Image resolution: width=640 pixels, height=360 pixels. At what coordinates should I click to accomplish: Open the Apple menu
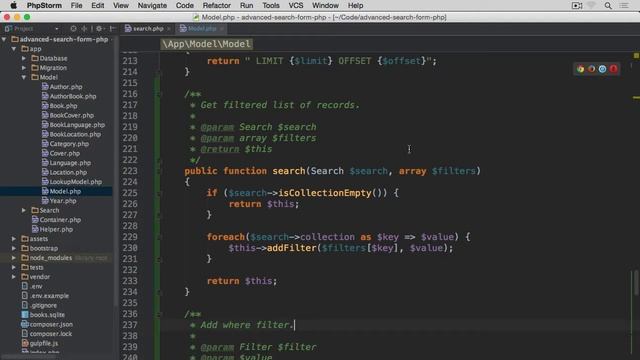coord(13,5)
